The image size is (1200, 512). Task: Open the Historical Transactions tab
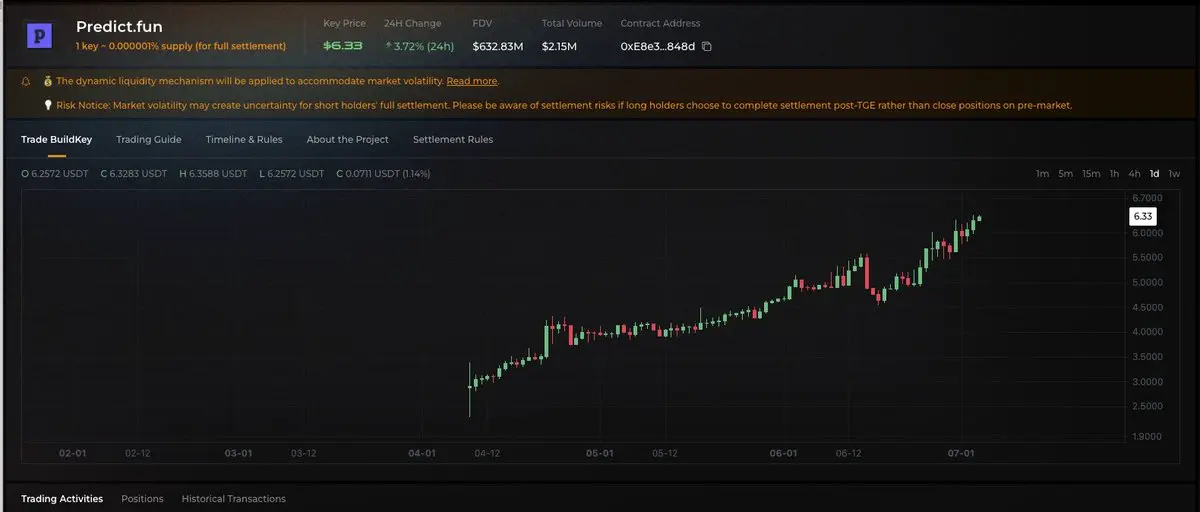click(x=234, y=498)
